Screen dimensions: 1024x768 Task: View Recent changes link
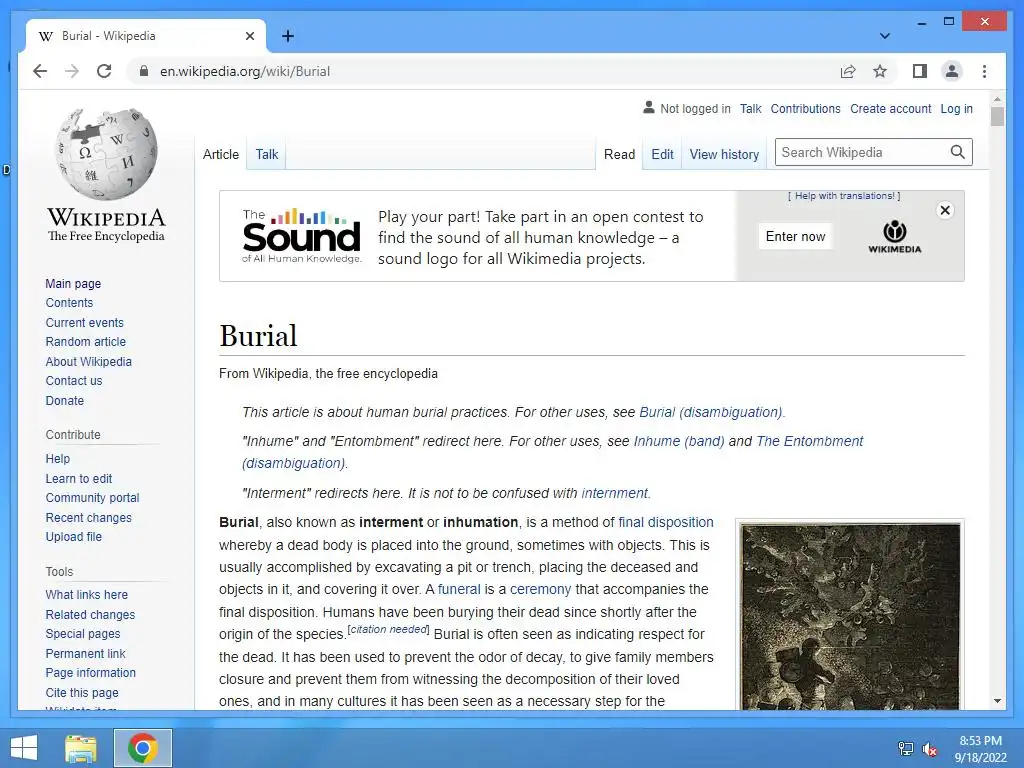point(88,518)
